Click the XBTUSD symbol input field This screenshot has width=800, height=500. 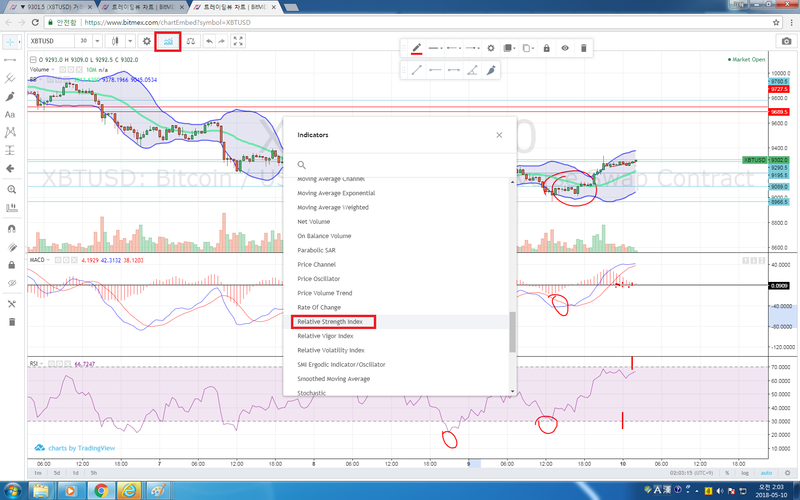[51, 41]
